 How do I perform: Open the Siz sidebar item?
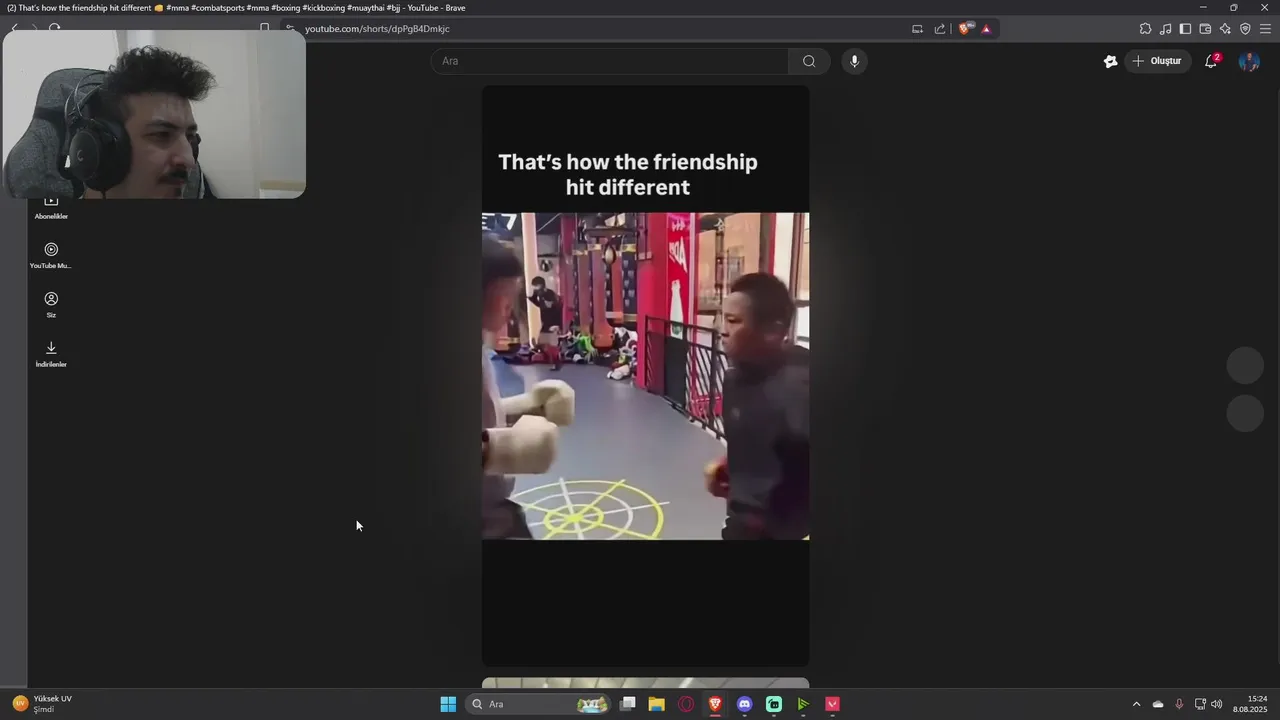click(x=51, y=305)
